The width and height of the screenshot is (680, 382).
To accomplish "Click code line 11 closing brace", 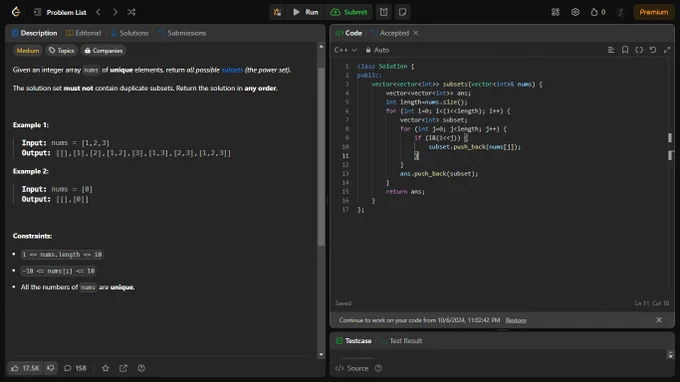I will pyautogui.click(x=416, y=156).
